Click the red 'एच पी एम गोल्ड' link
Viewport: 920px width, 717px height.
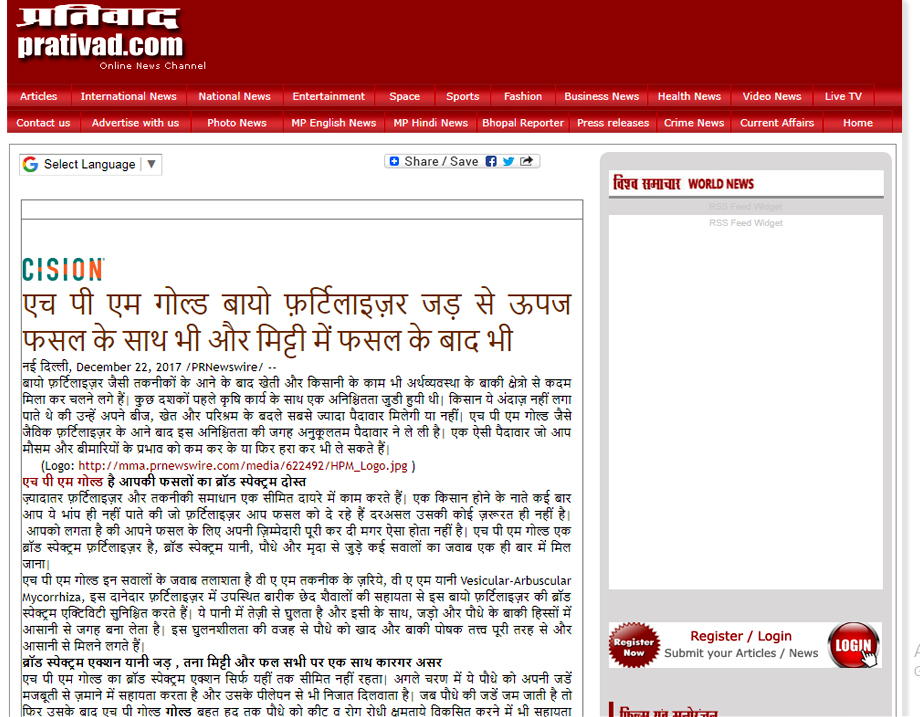(x=63, y=482)
